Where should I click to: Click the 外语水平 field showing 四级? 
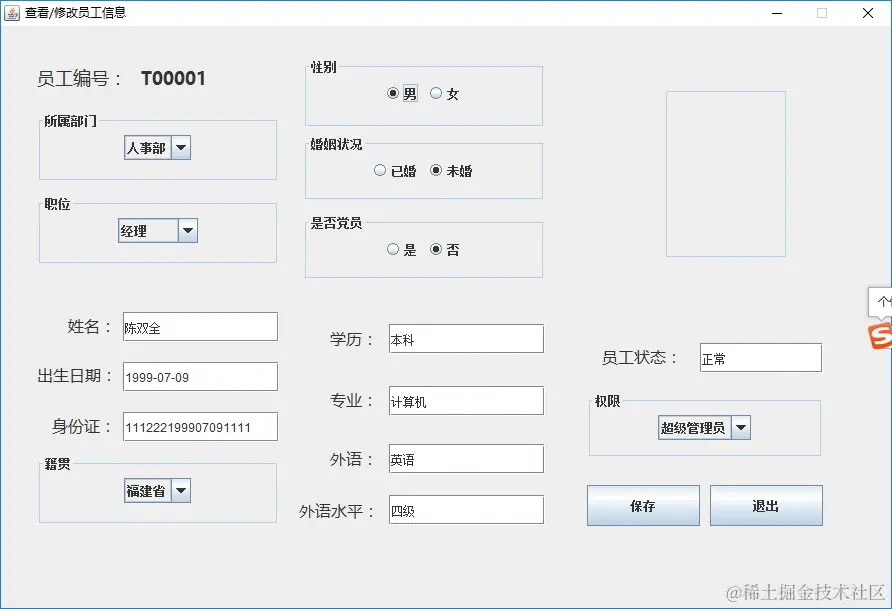tap(465, 510)
